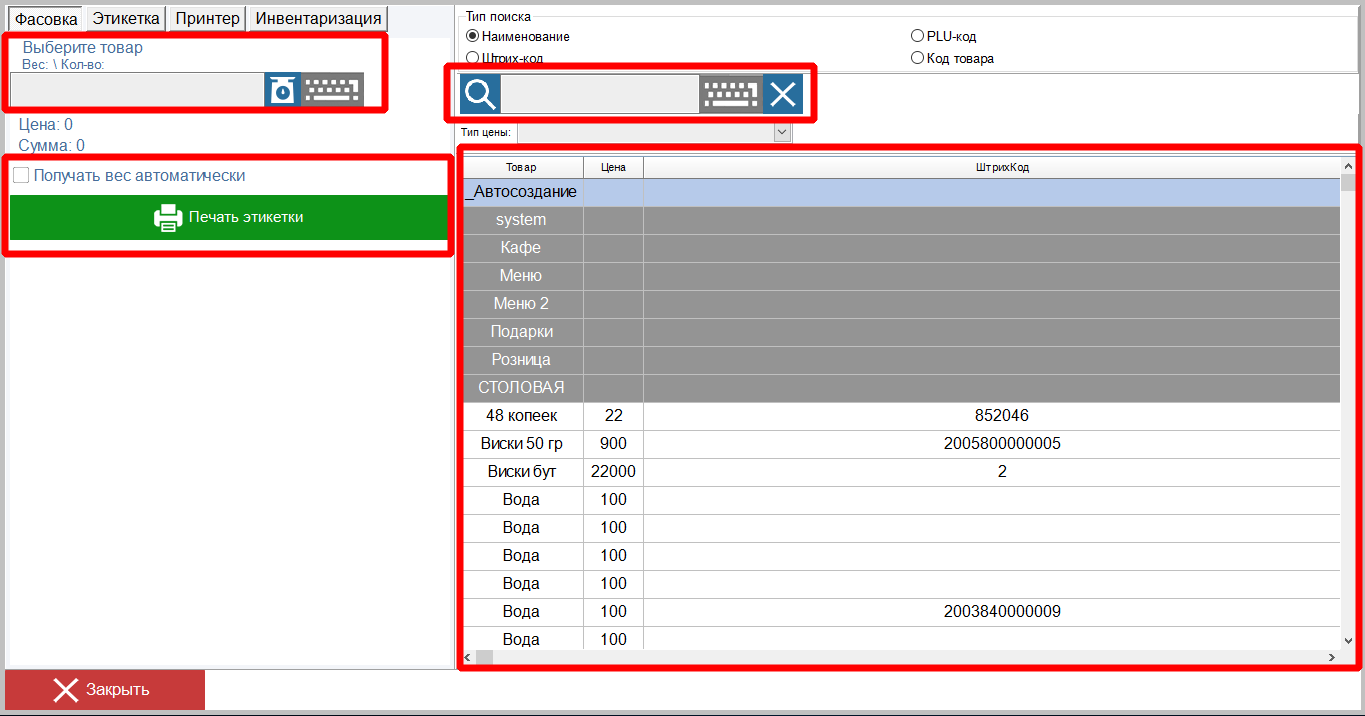Choose "Наименование" search type
This screenshot has height=716, width=1365.
(x=473, y=36)
